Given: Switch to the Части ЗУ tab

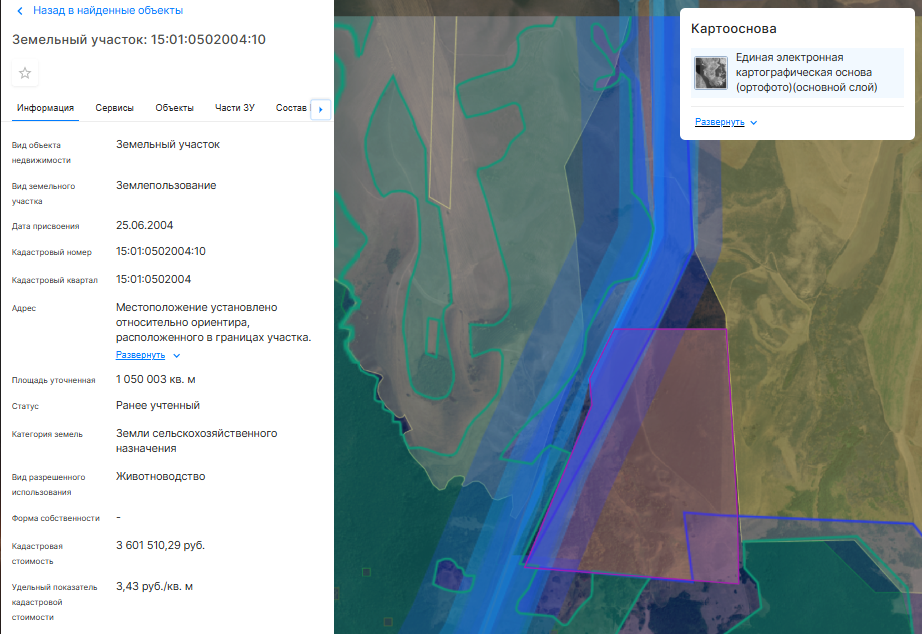Looking at the screenshot, I should (235, 108).
